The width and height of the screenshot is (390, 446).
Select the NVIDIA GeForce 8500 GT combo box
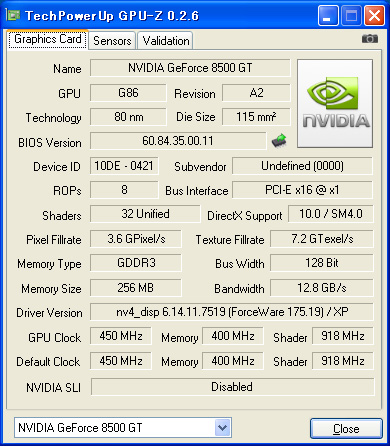tap(123, 427)
